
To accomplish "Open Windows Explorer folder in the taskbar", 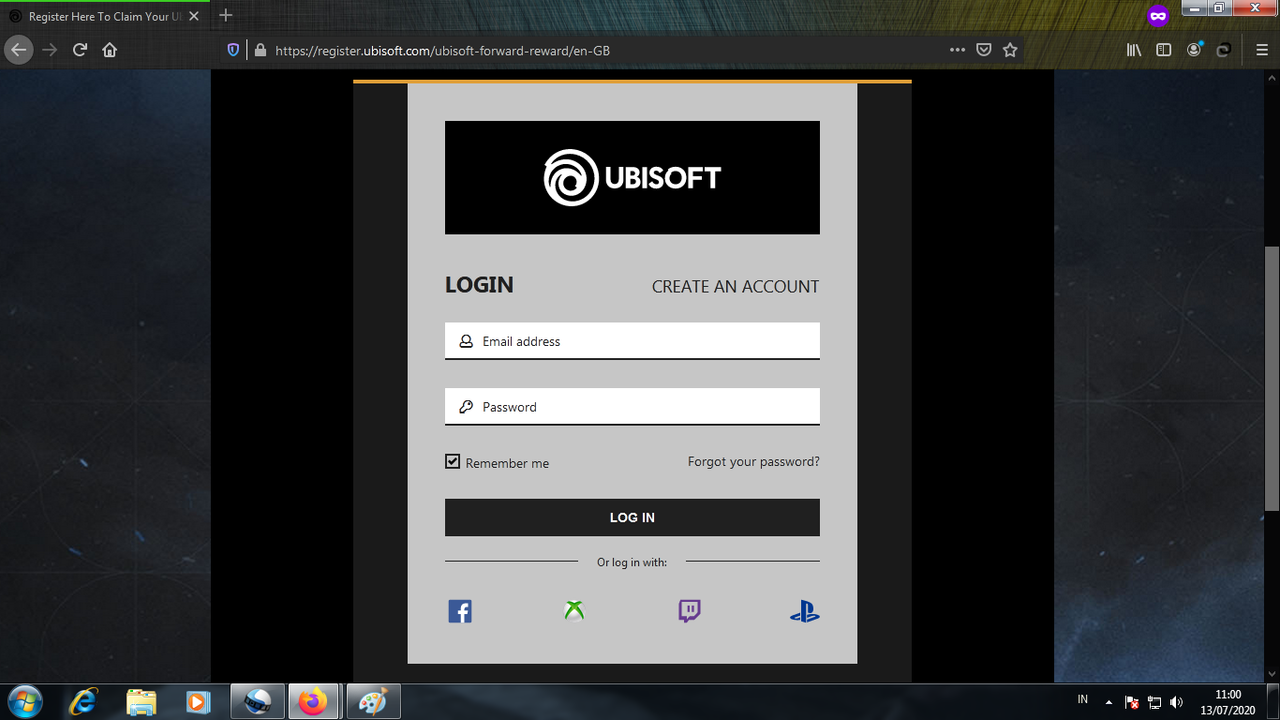I will tap(142, 702).
